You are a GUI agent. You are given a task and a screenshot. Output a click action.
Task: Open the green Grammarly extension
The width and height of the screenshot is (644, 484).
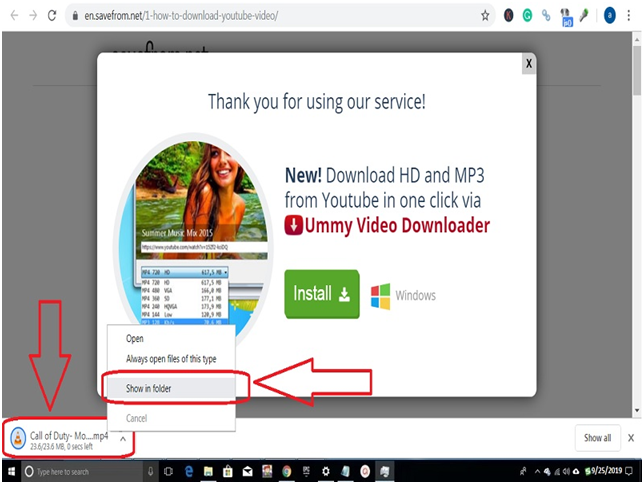pyautogui.click(x=527, y=16)
